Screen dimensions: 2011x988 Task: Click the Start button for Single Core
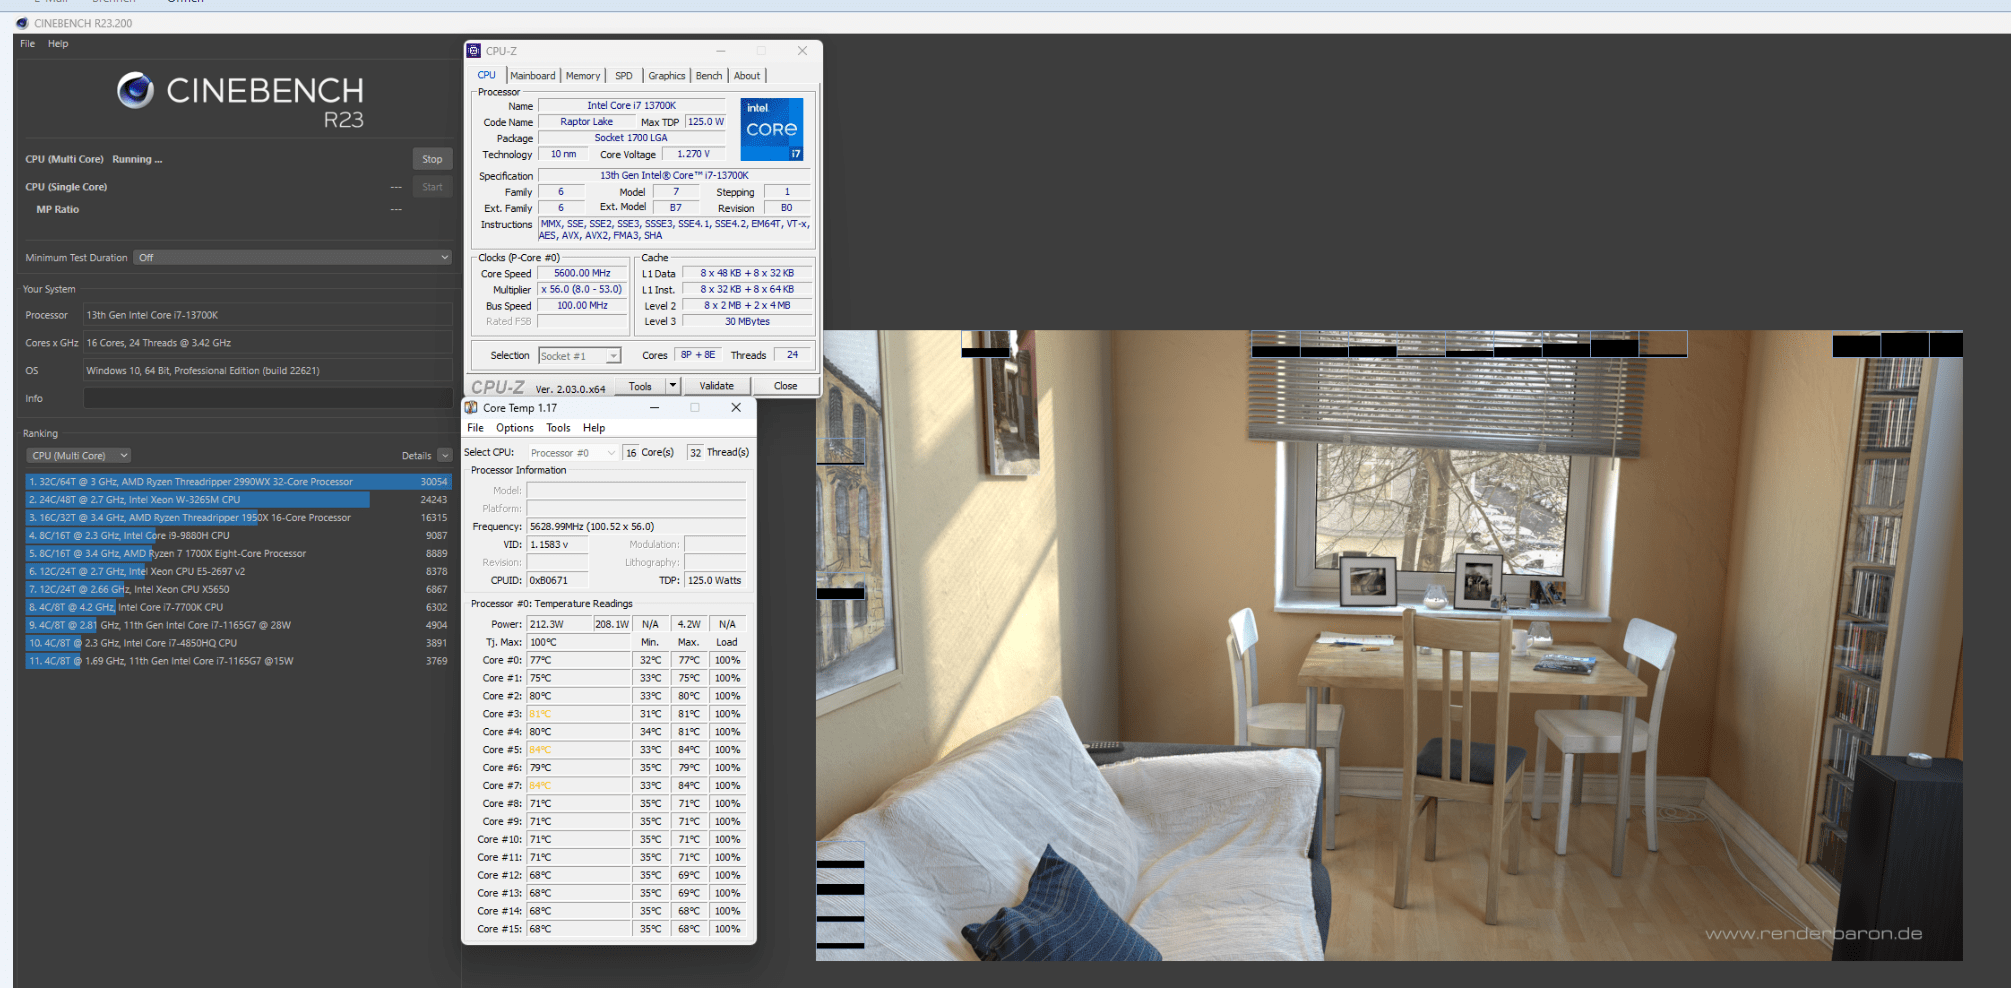432,187
